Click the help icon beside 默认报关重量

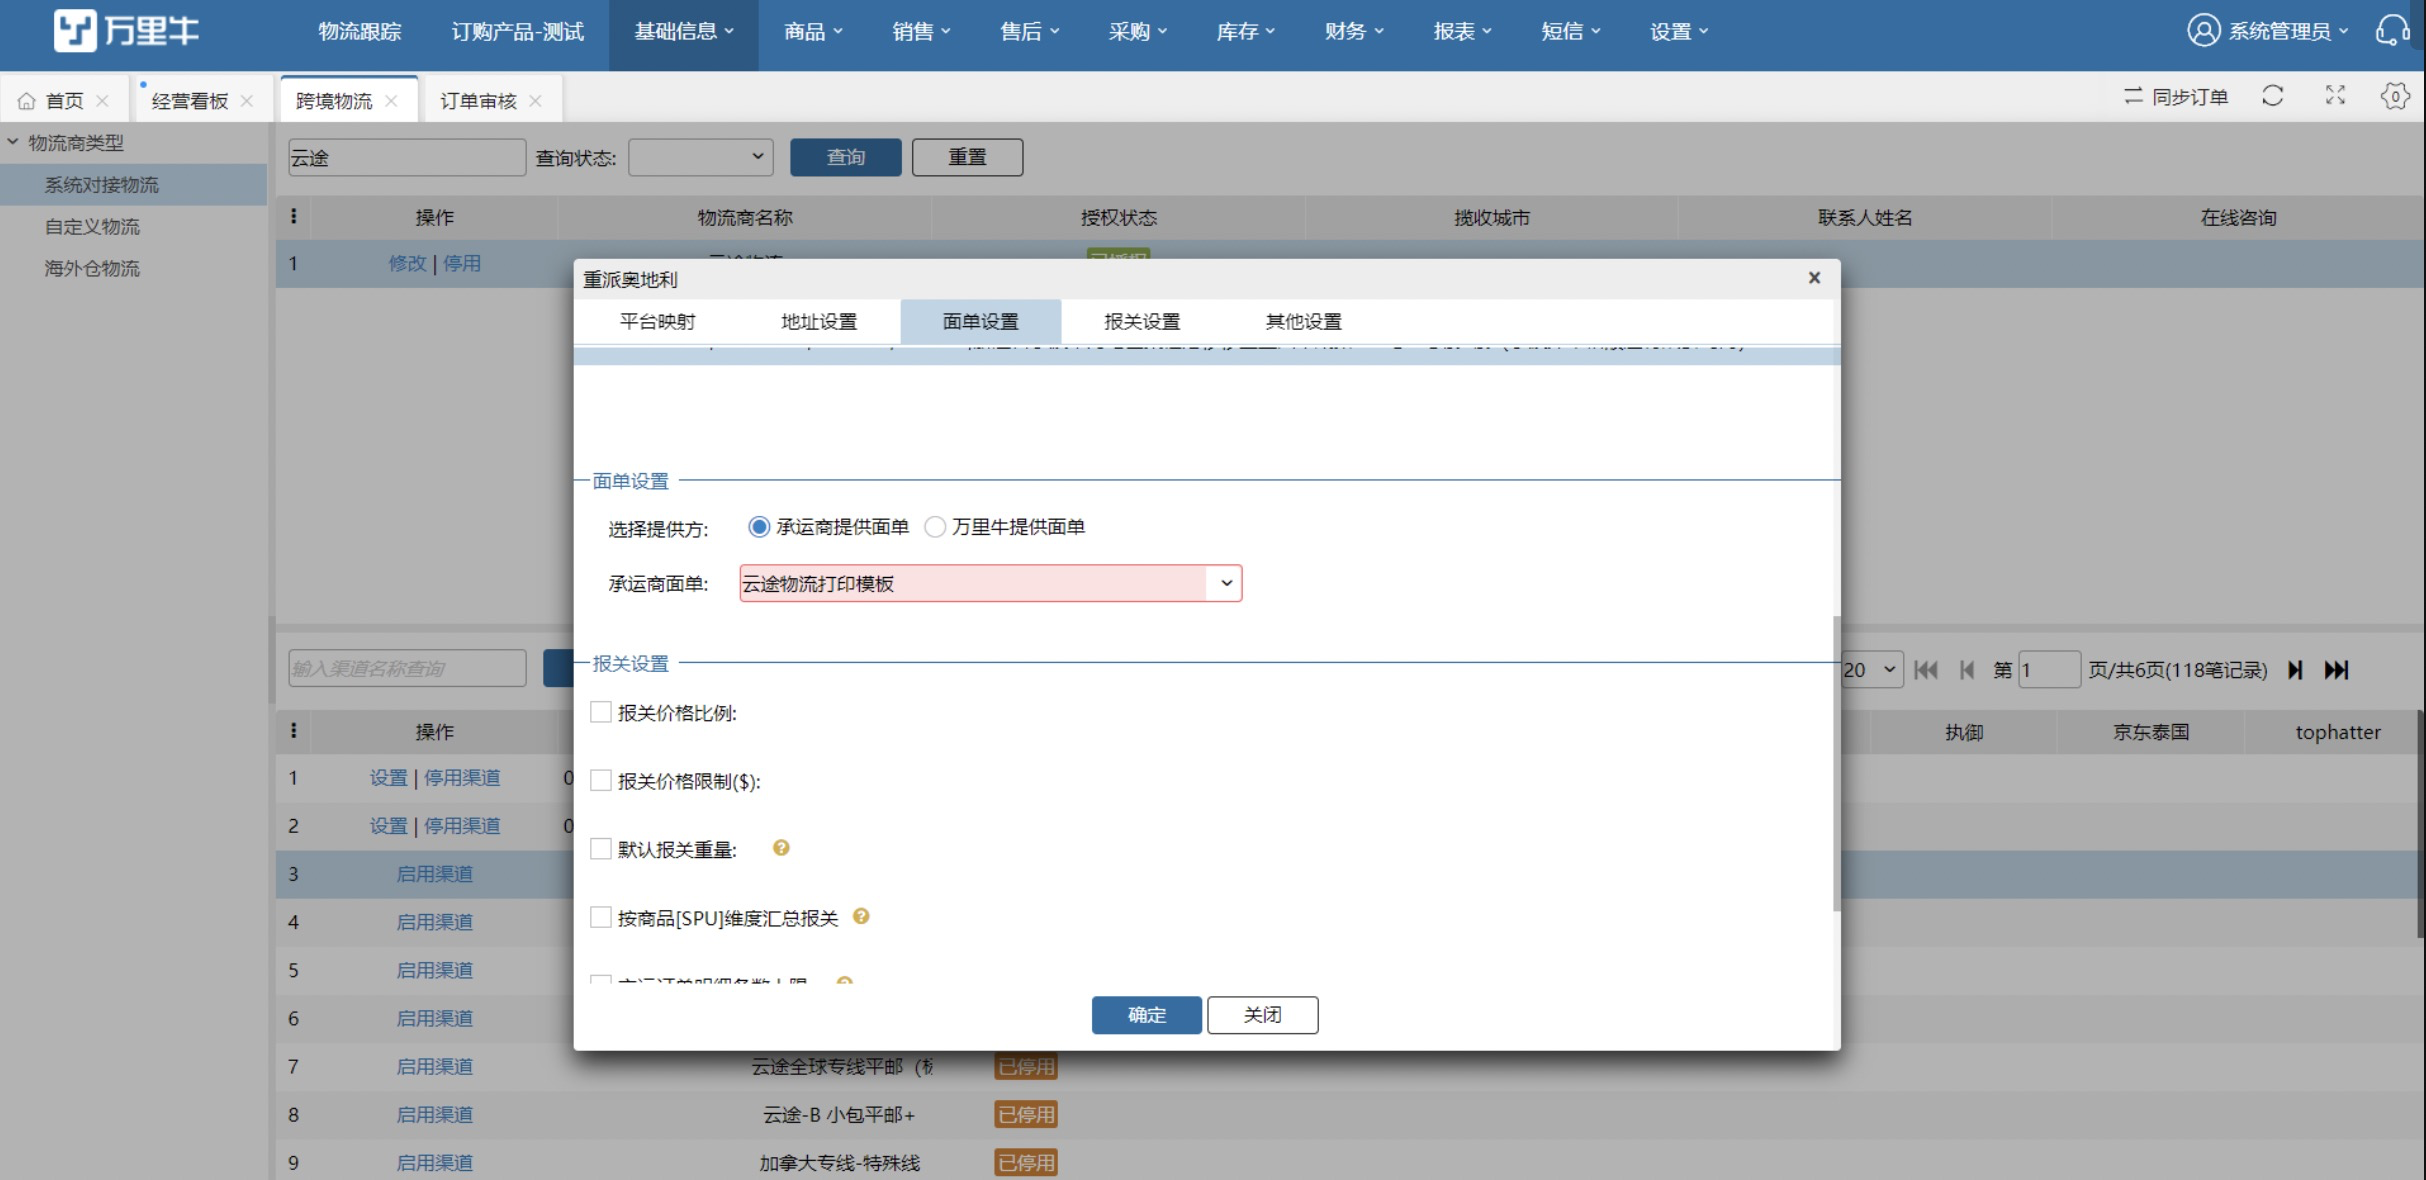[781, 848]
